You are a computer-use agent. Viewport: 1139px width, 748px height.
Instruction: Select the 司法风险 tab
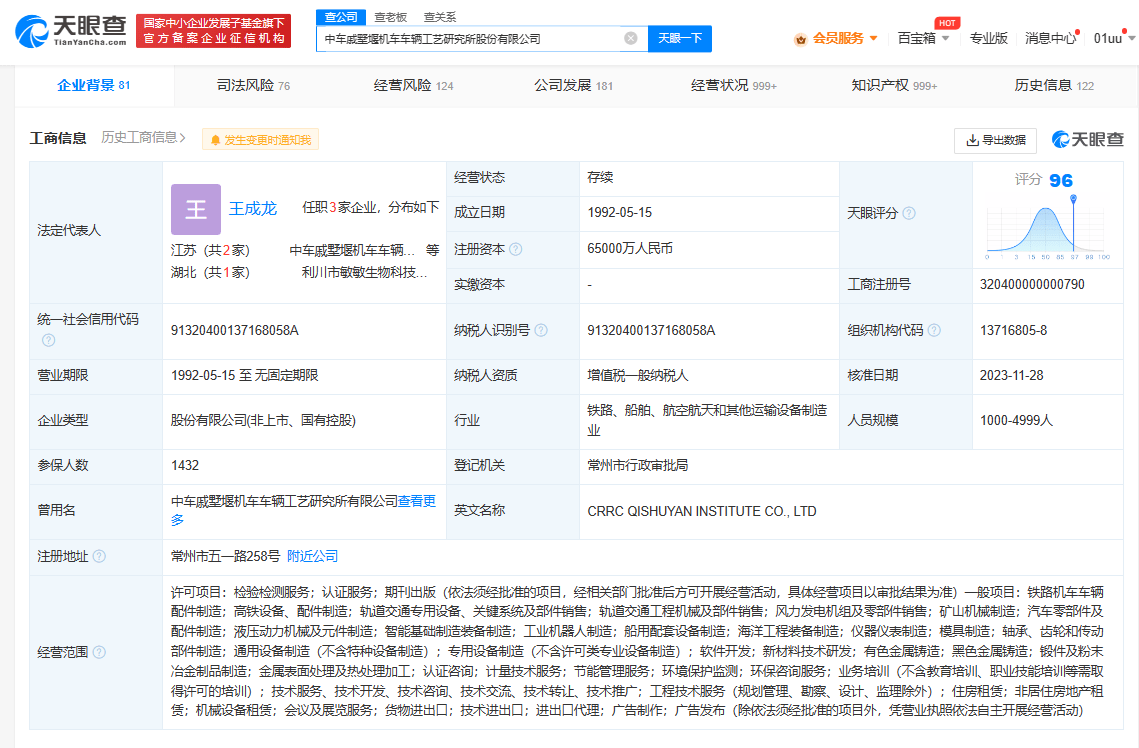(254, 86)
